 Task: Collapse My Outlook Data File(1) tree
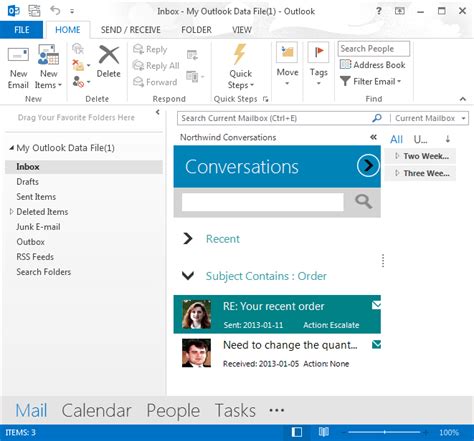pyautogui.click(x=12, y=148)
